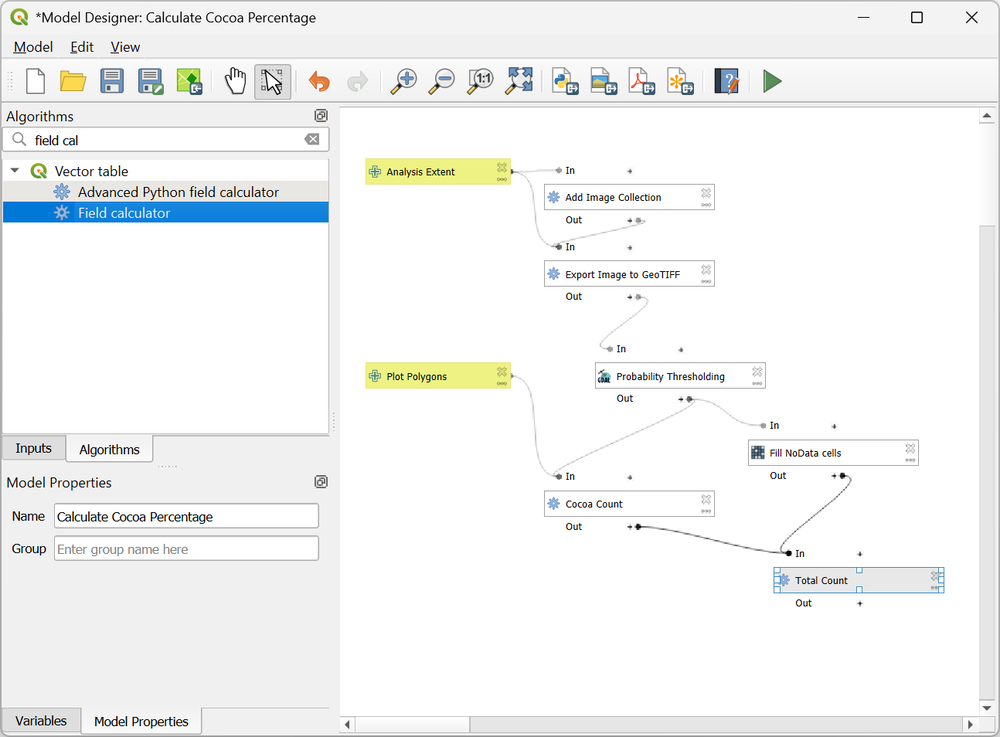Expand outputs of Fill NoData cells
Screen dimensions: 1000x737
pos(834,476)
